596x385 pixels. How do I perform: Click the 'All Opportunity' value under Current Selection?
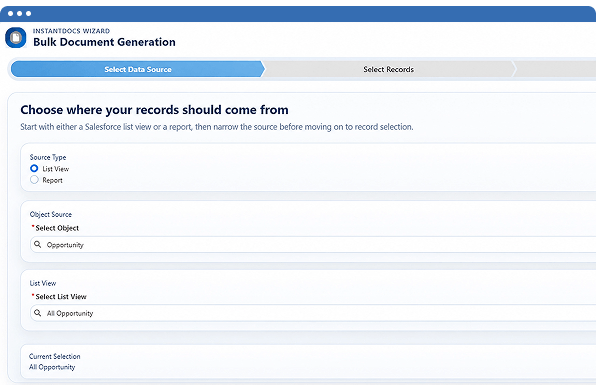tap(52, 367)
